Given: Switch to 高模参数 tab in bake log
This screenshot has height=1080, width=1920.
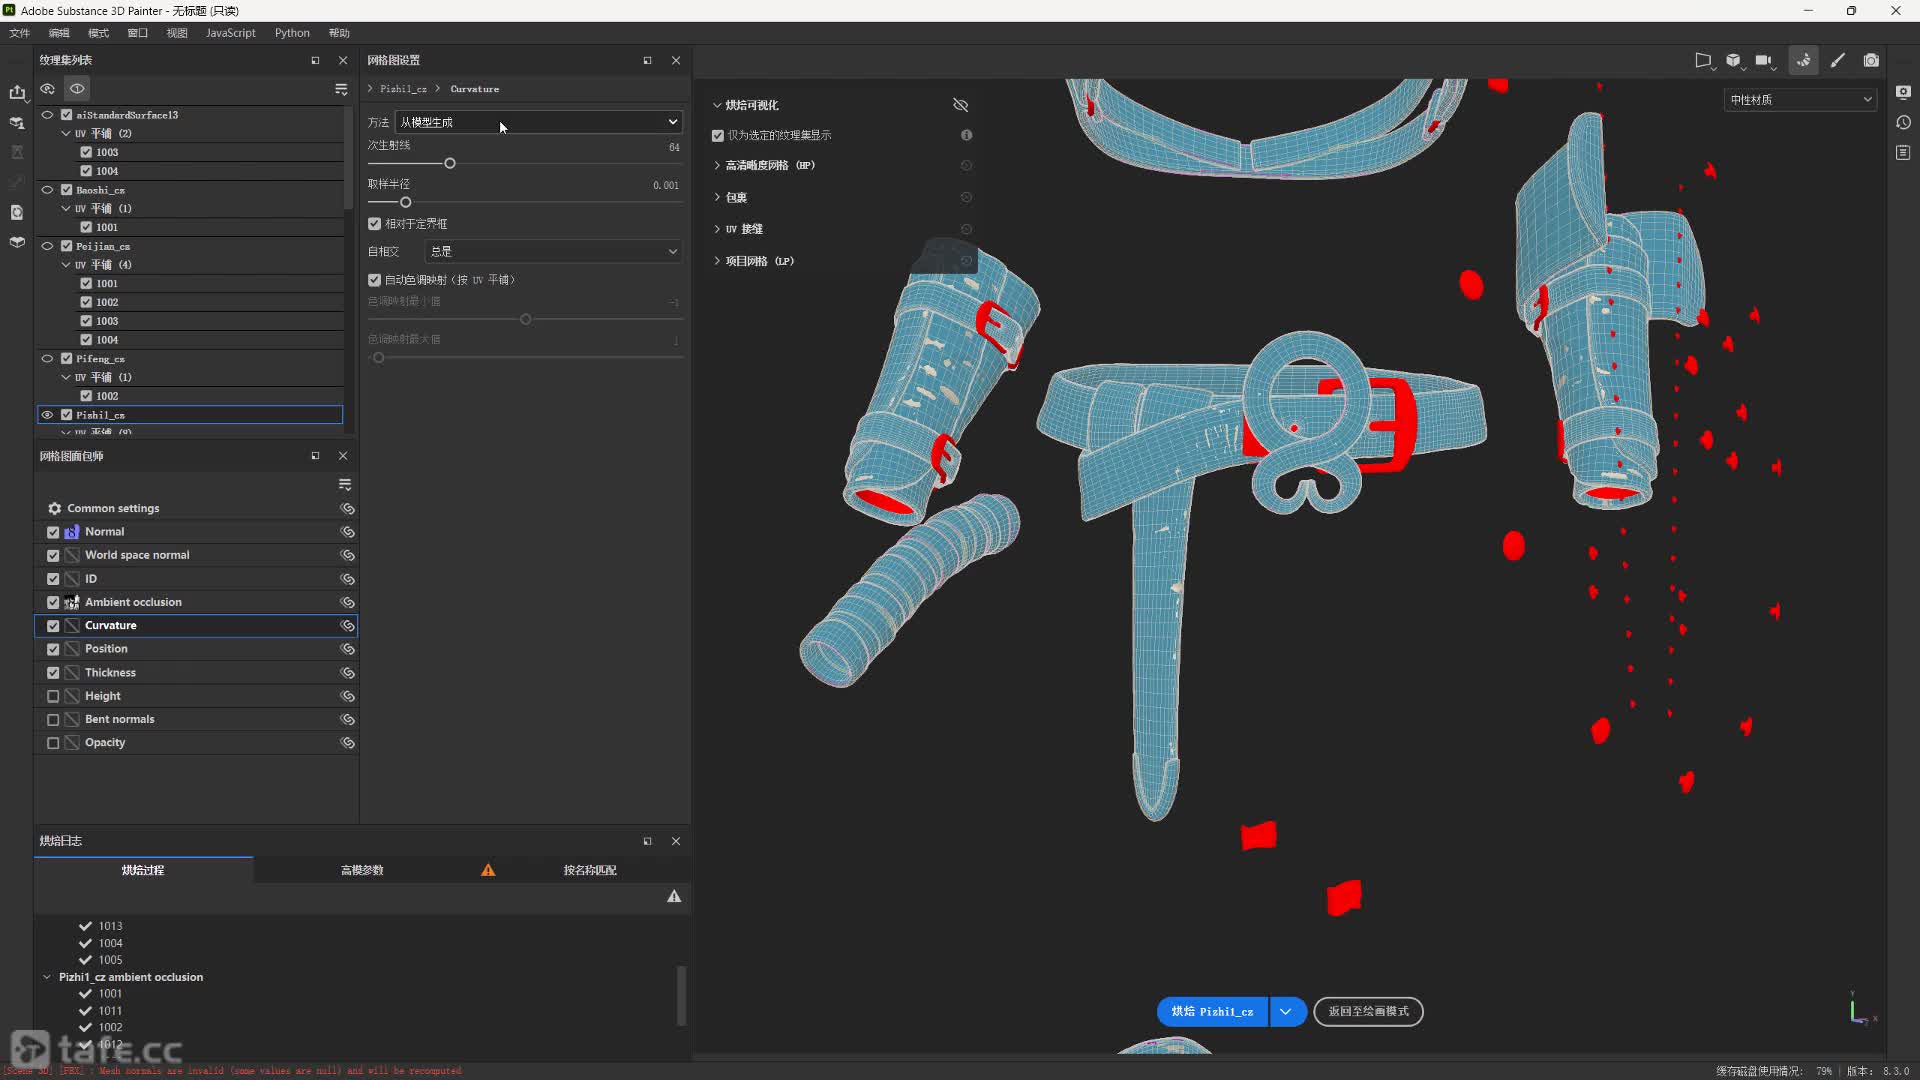Looking at the screenshot, I should click(362, 870).
